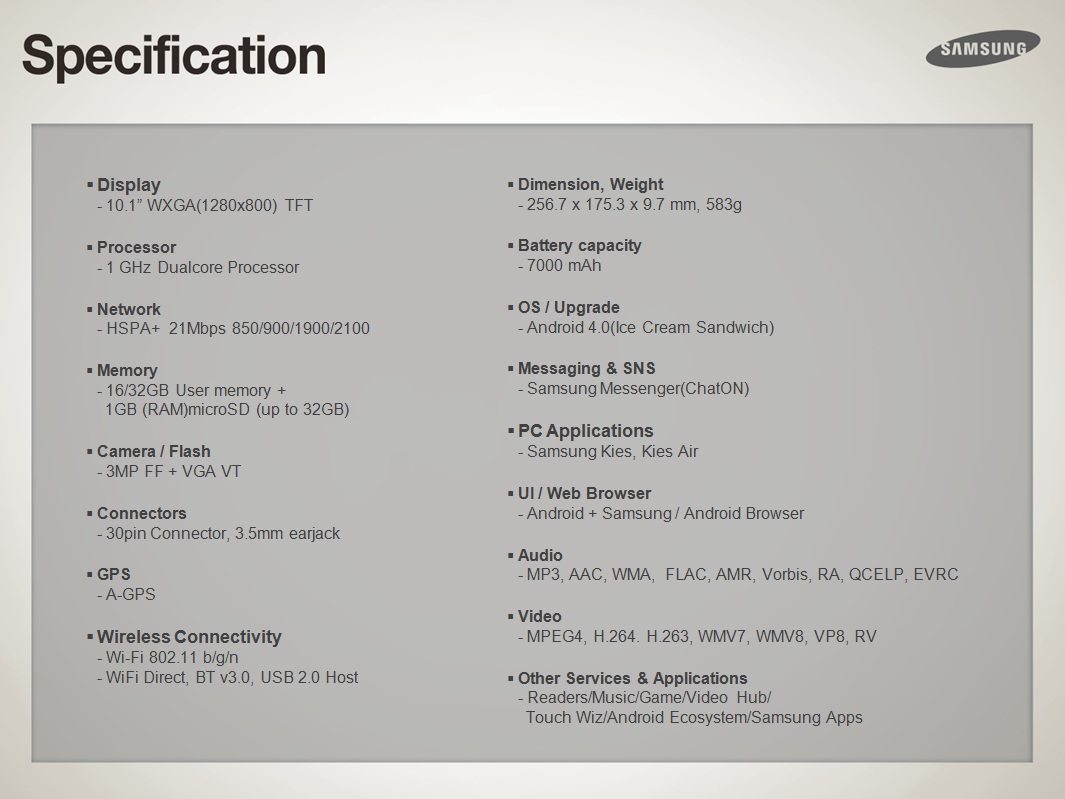Click the line "Wi-Fi 802.11 b/g/n"
Screen dimensions: 1065x799
172,658
